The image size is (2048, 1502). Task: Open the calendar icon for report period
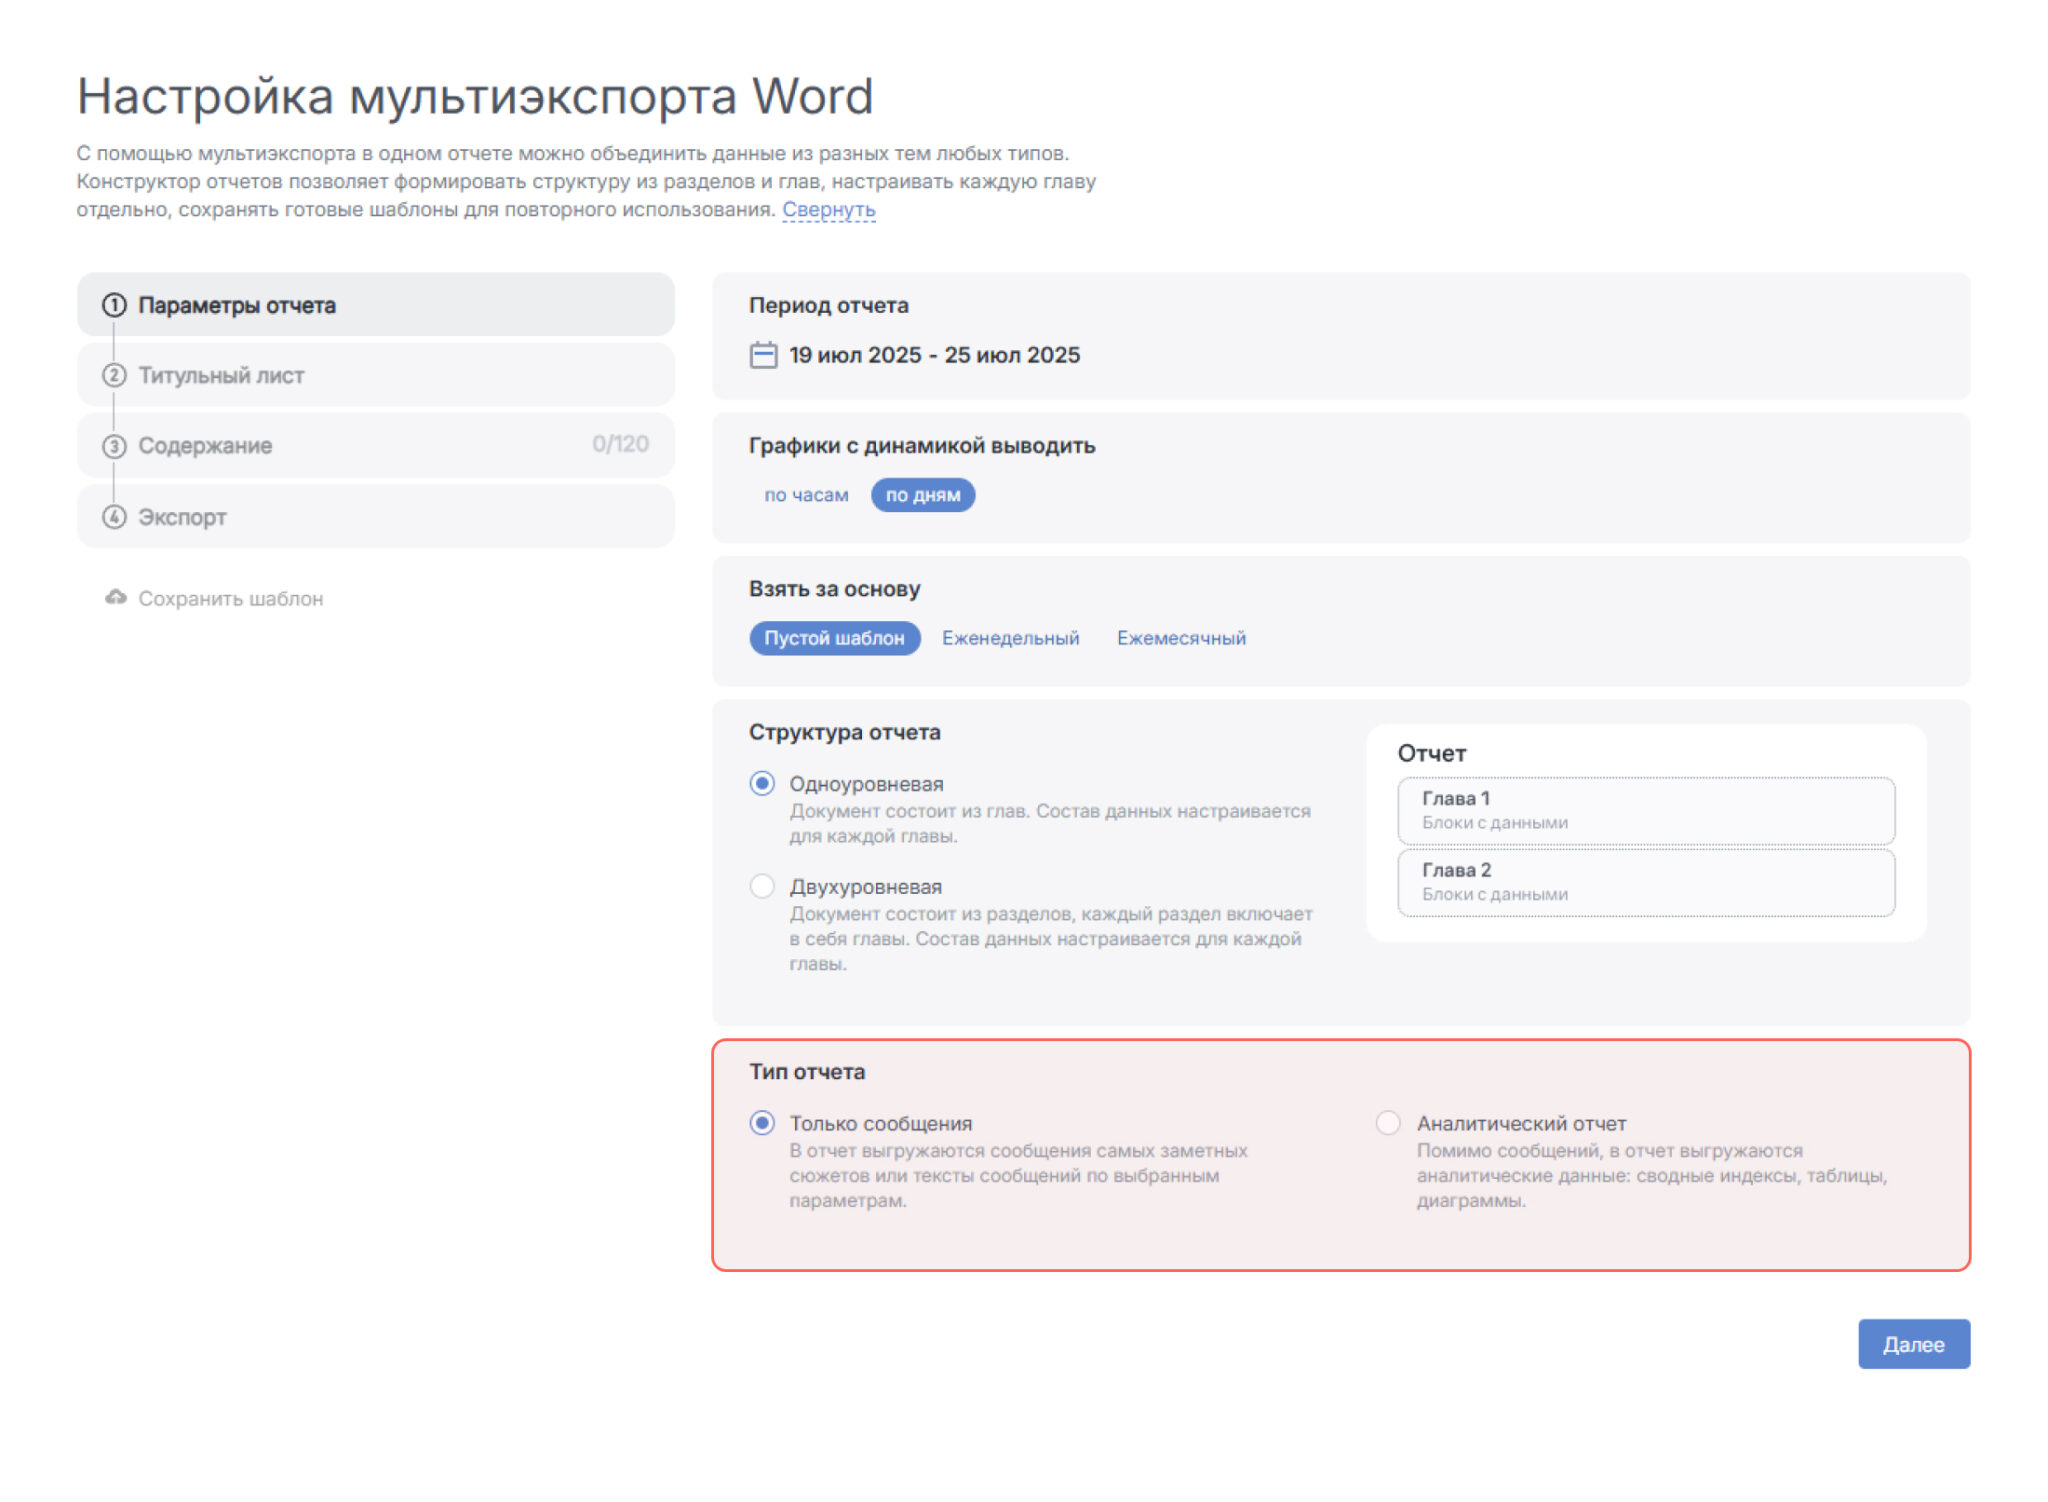click(x=763, y=355)
